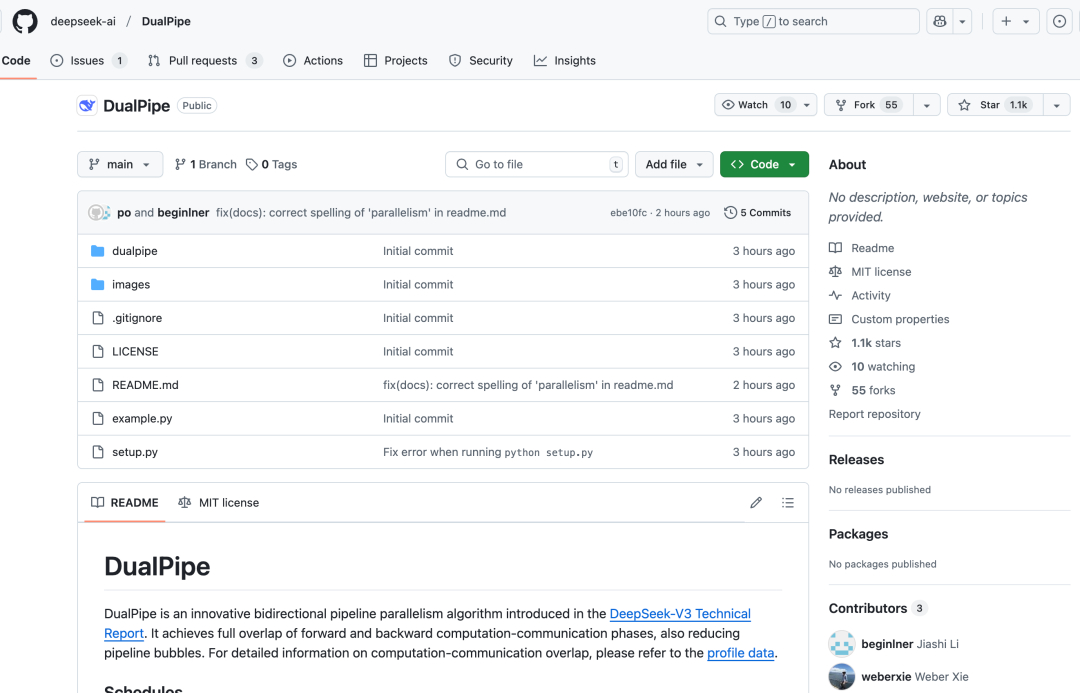Open the main branch dropdown
This screenshot has width=1080, height=693.
pyautogui.click(x=120, y=165)
